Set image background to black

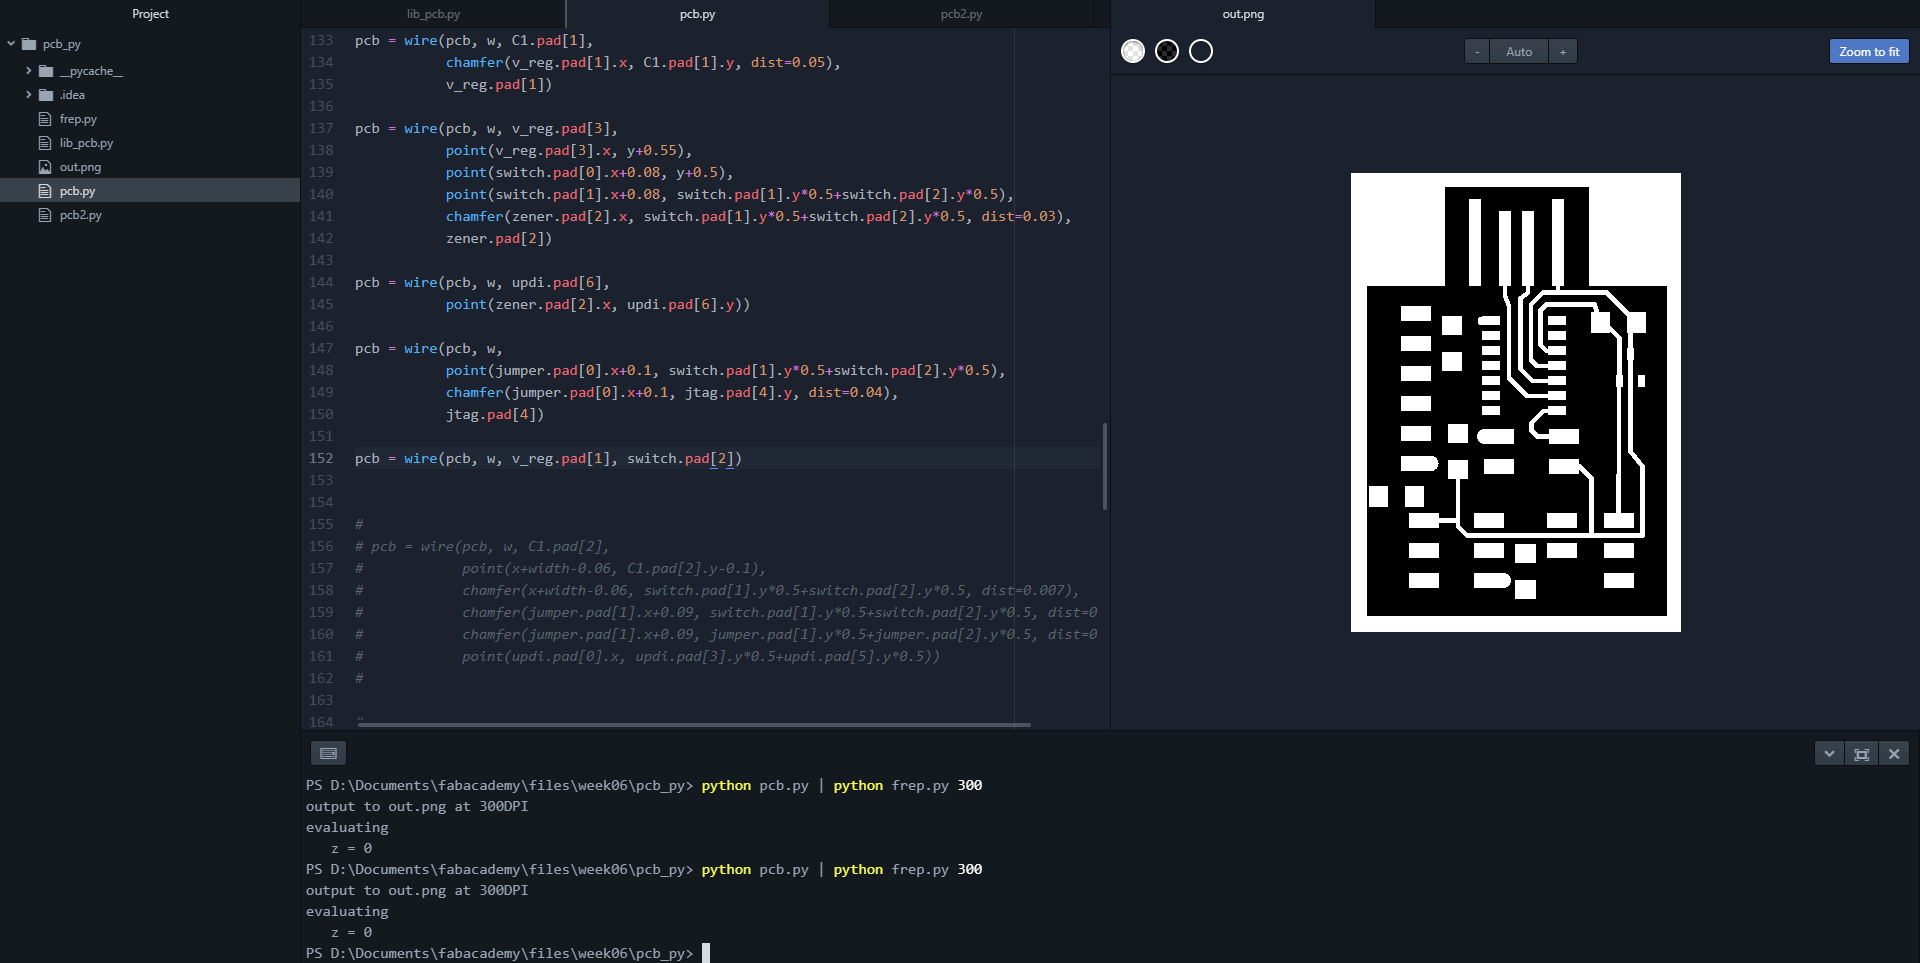1201,51
